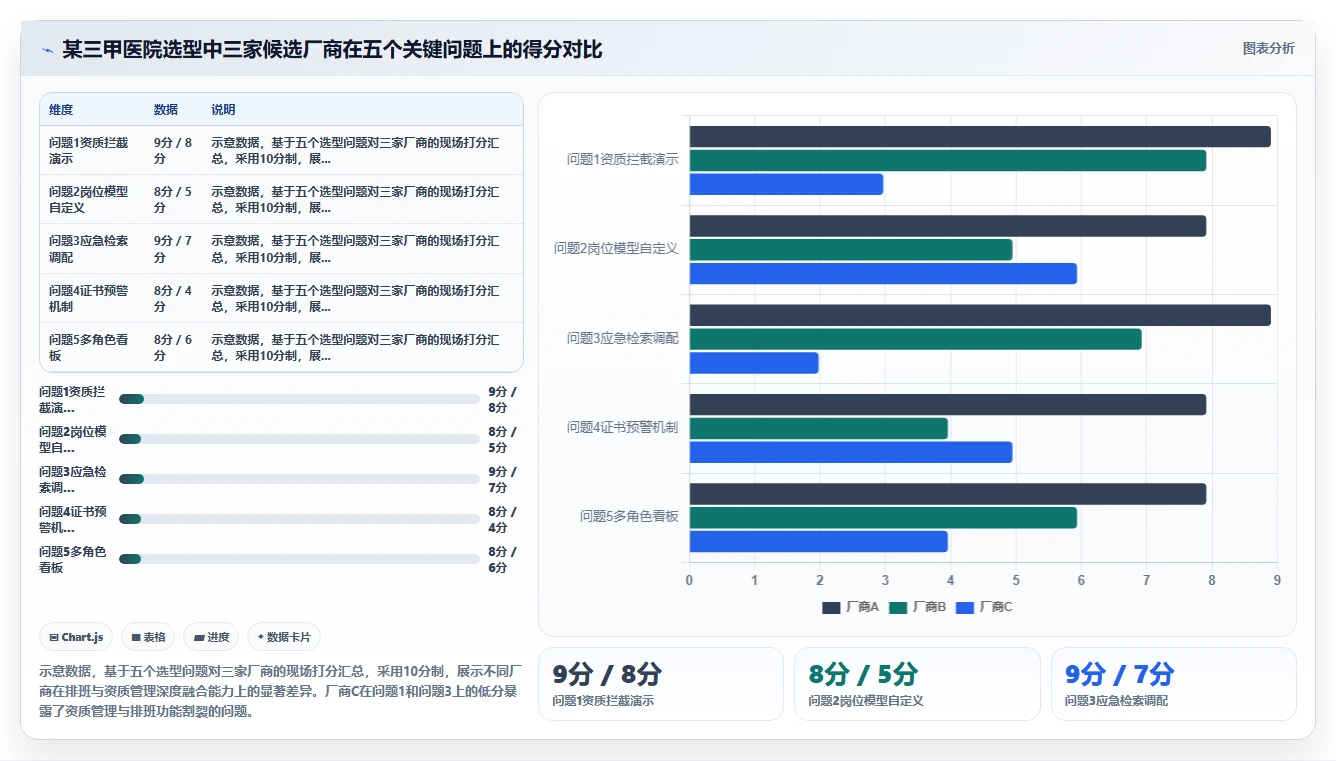The width and height of the screenshot is (1336, 761).
Task: Click chart axis label 问题1资质拦截演示
Action: click(x=622, y=159)
